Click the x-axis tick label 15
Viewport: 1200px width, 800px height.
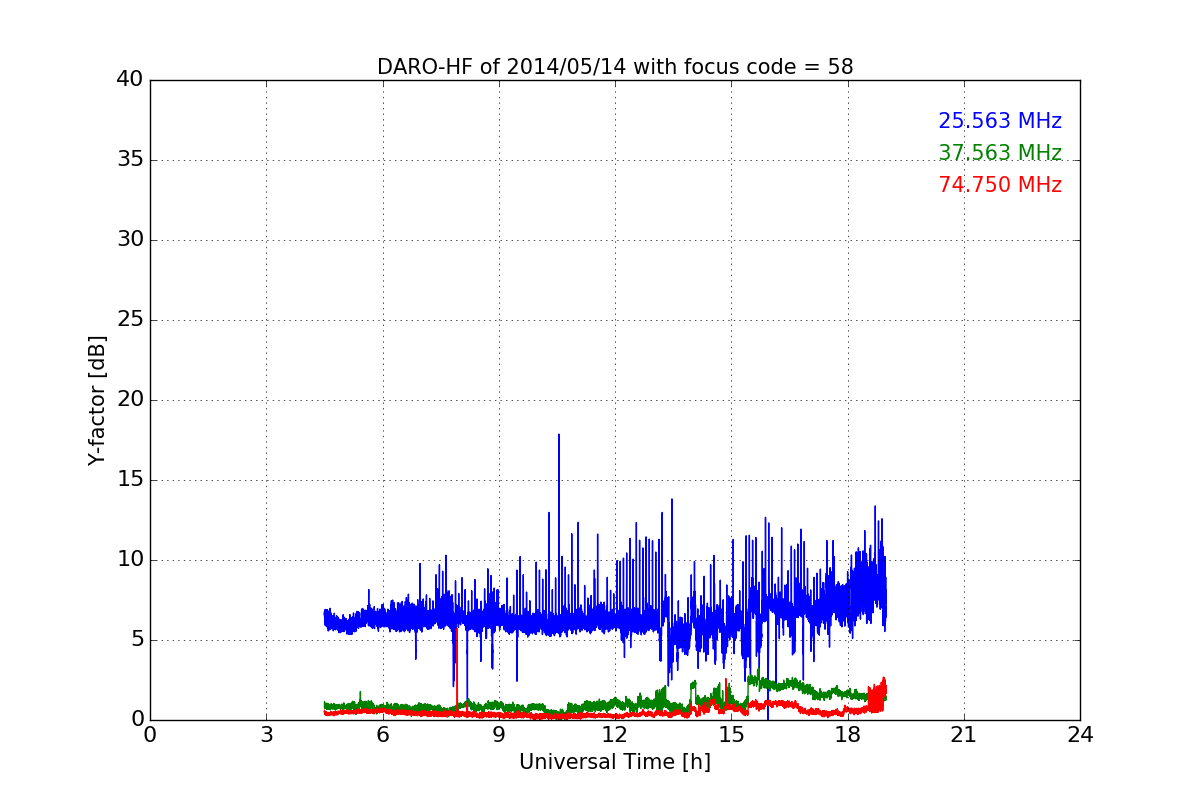(731, 734)
